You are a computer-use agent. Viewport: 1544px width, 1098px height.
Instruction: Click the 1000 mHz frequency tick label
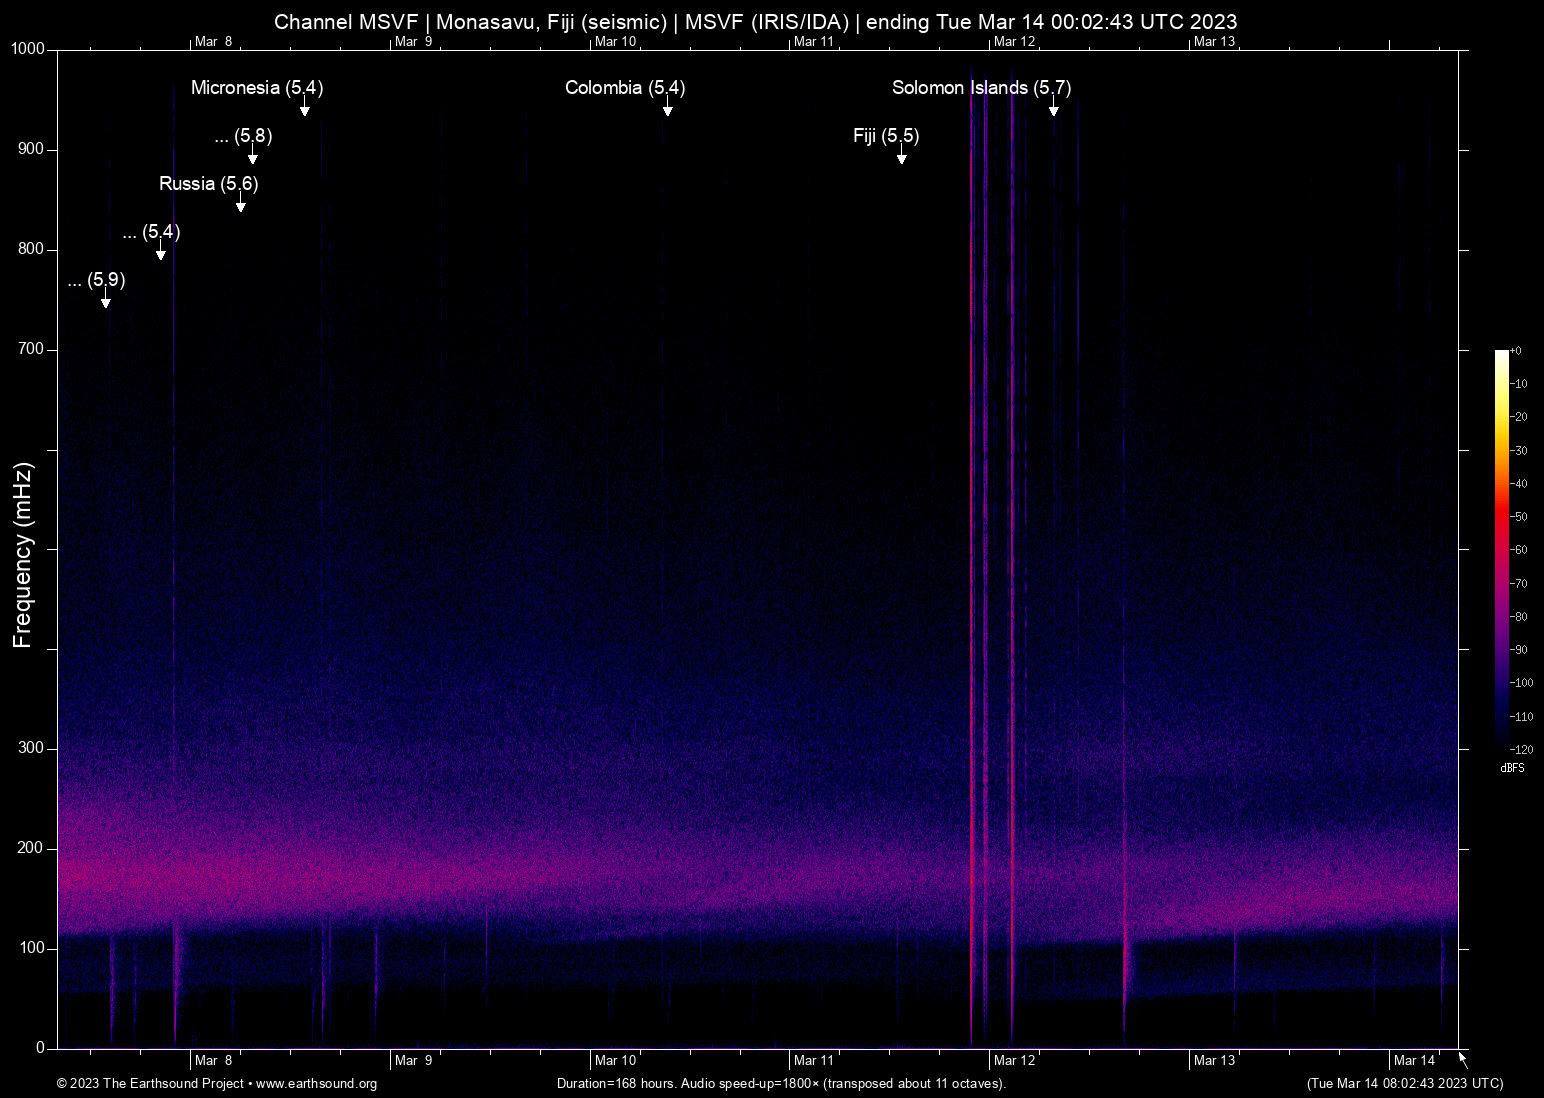pyautogui.click(x=28, y=49)
